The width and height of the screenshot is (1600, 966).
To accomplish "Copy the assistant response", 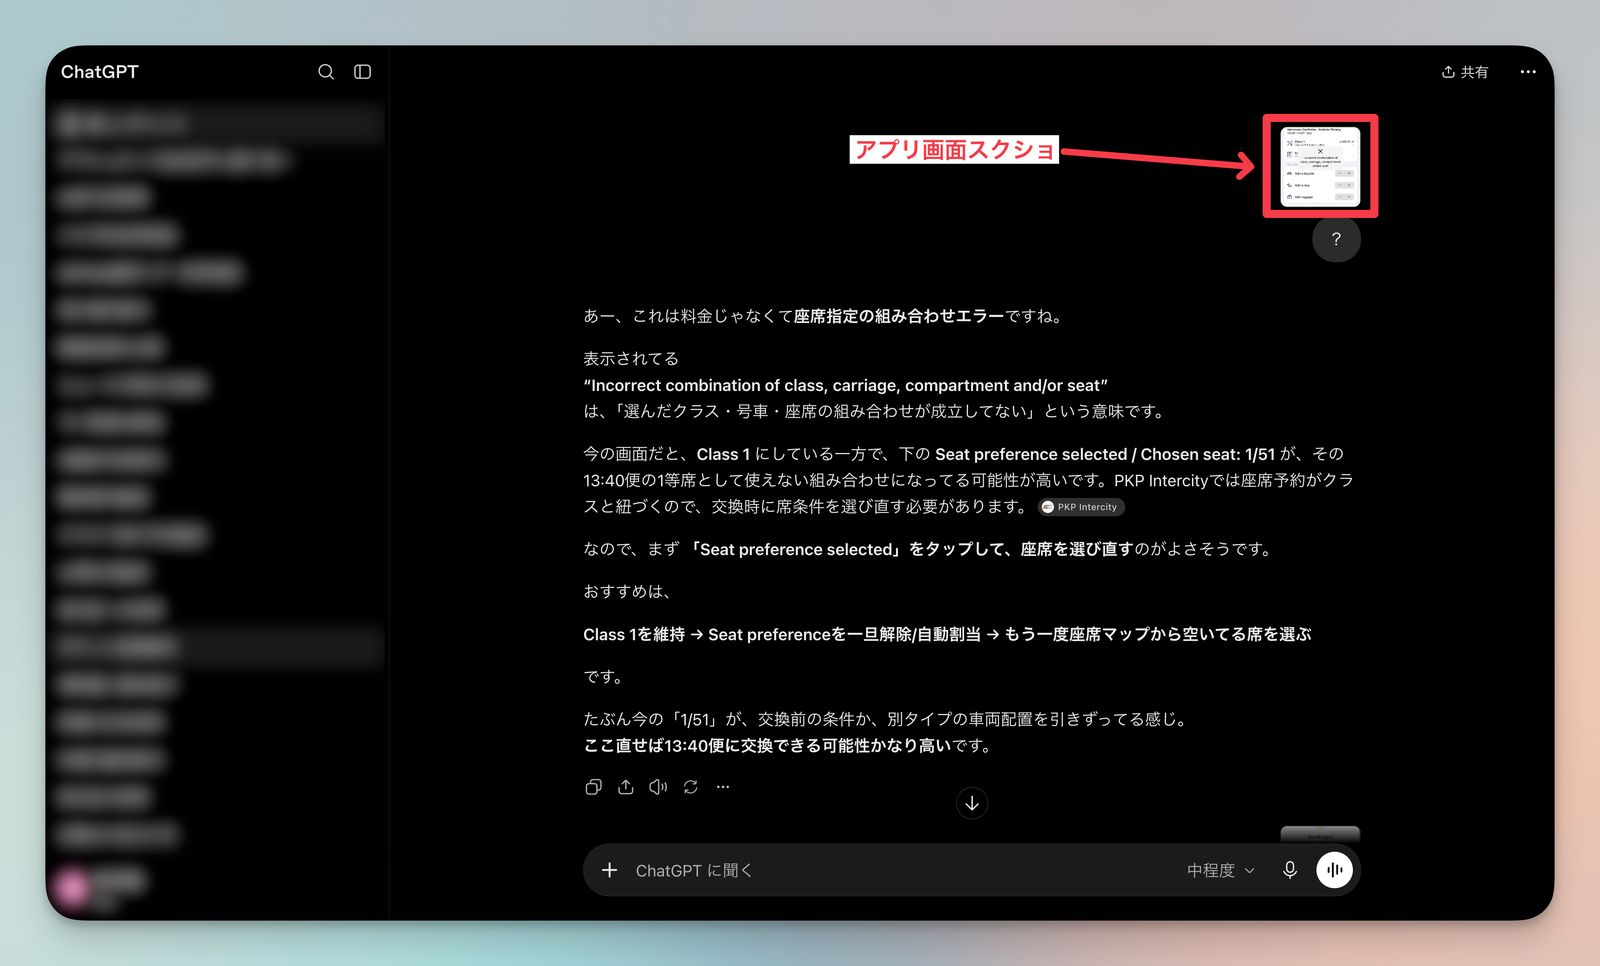I will tap(594, 787).
